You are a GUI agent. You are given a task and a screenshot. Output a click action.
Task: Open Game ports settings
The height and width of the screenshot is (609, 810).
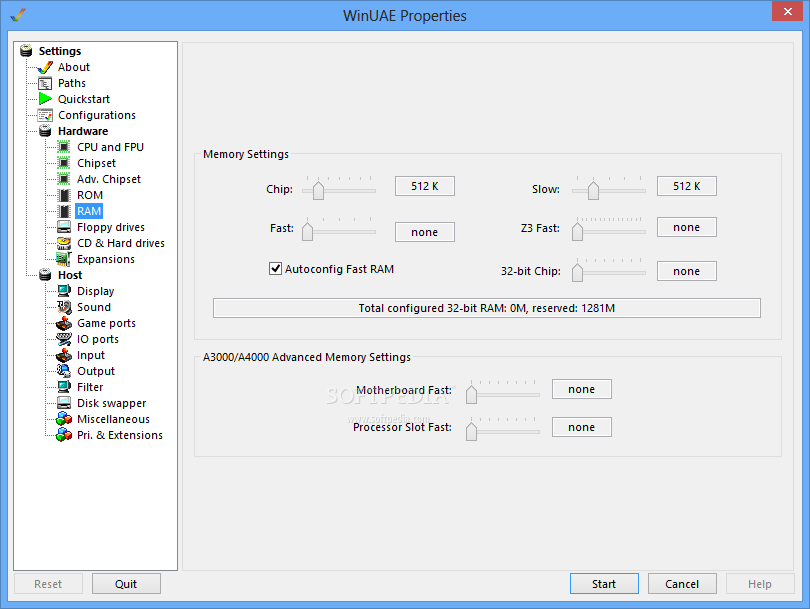pyautogui.click(x=106, y=323)
